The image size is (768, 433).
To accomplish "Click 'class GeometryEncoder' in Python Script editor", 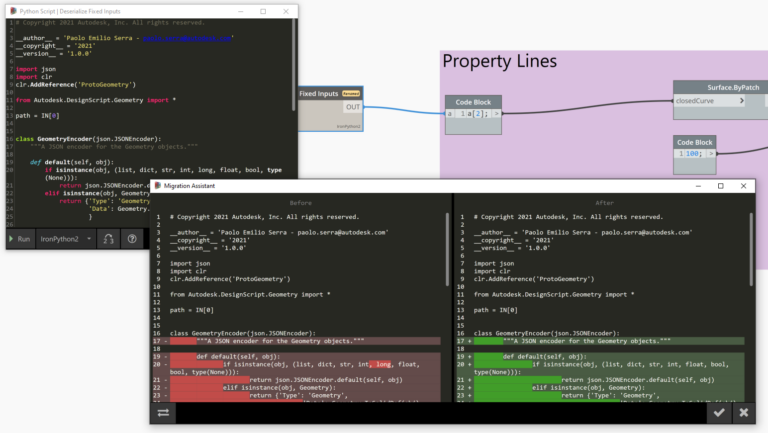I will 88,139.
